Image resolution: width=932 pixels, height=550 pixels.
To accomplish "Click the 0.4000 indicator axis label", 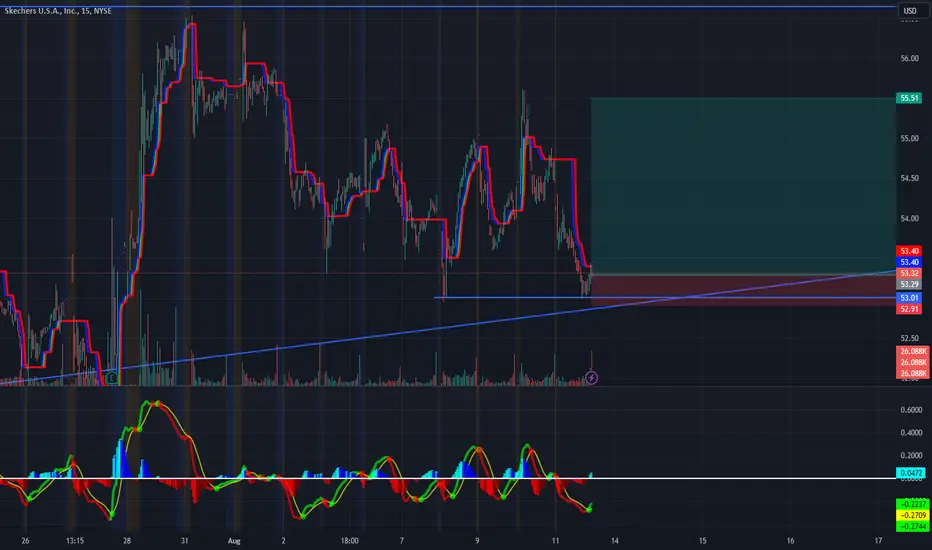I will pyautogui.click(x=911, y=432).
